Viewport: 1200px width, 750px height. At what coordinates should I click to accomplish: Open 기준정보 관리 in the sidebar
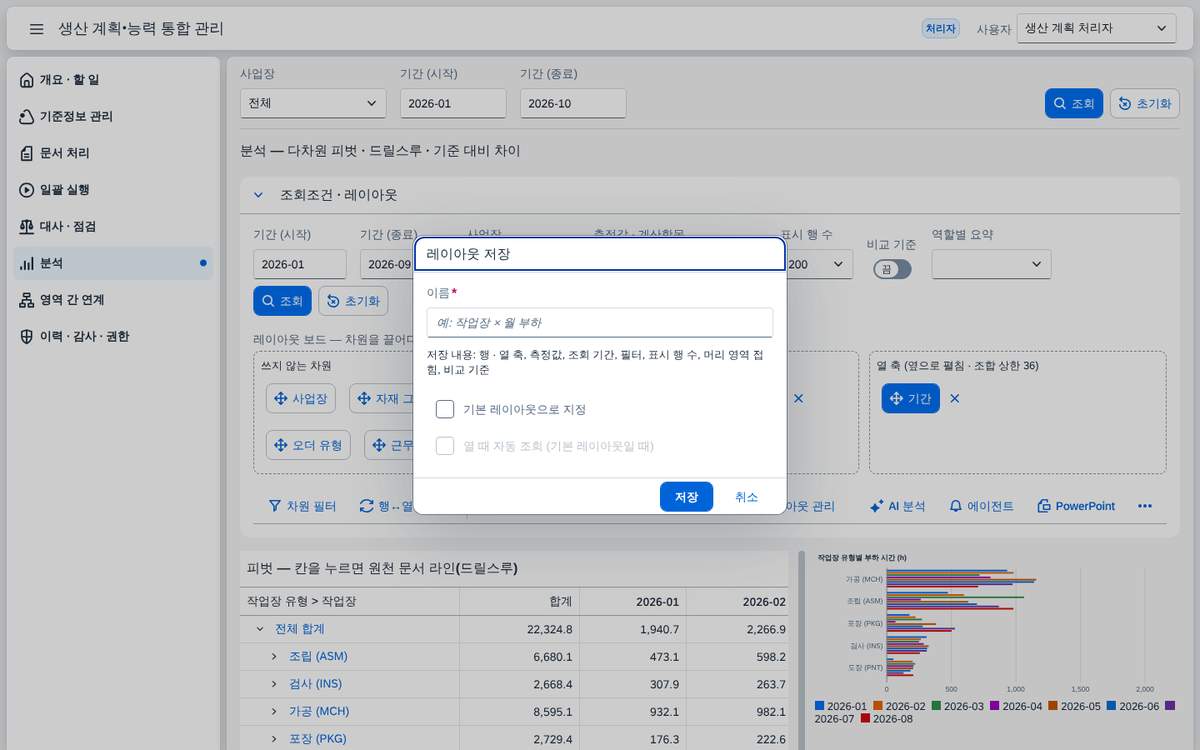click(x=113, y=117)
